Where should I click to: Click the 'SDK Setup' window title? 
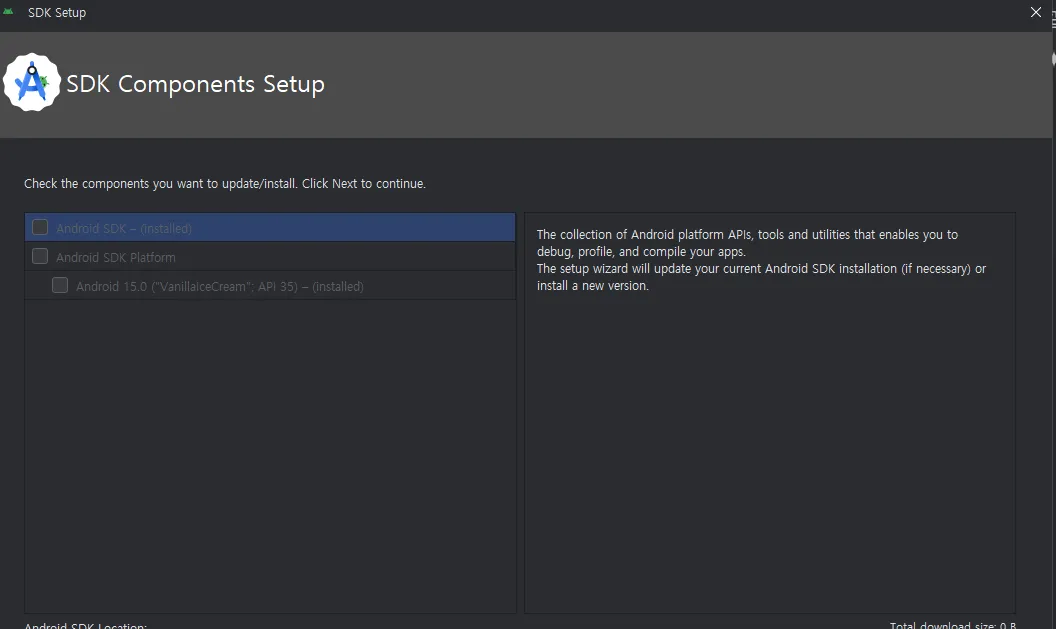pos(57,13)
